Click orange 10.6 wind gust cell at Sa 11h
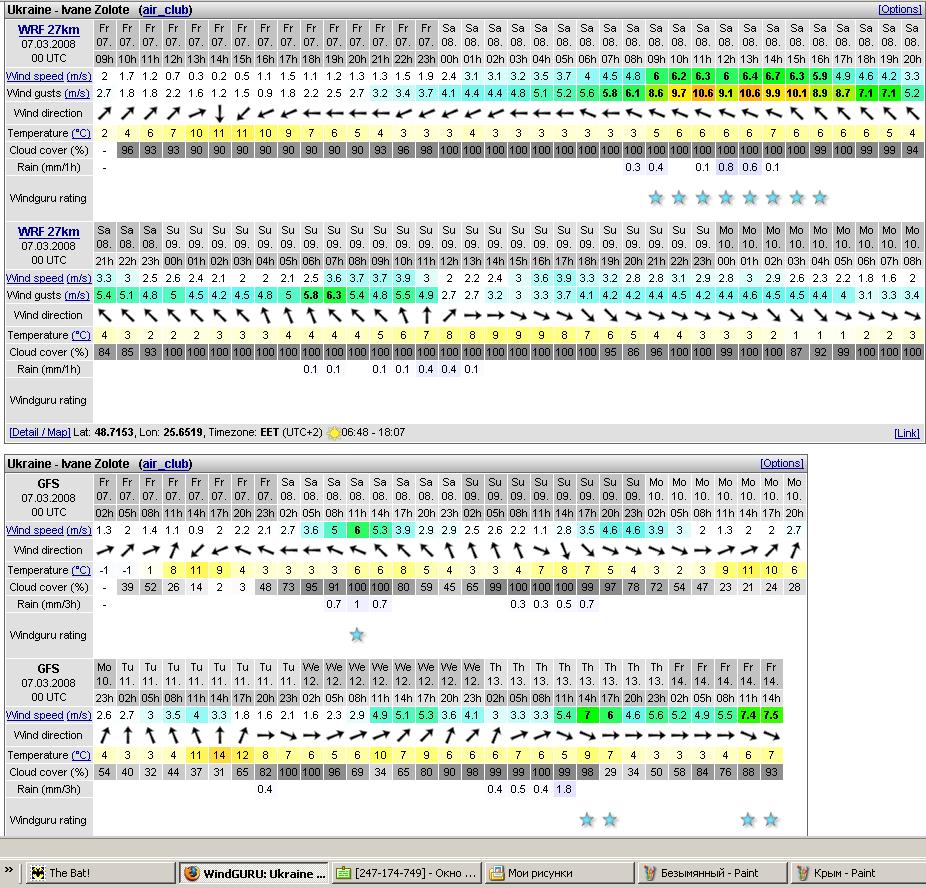Viewport: 926px width, 888px height. pos(702,93)
